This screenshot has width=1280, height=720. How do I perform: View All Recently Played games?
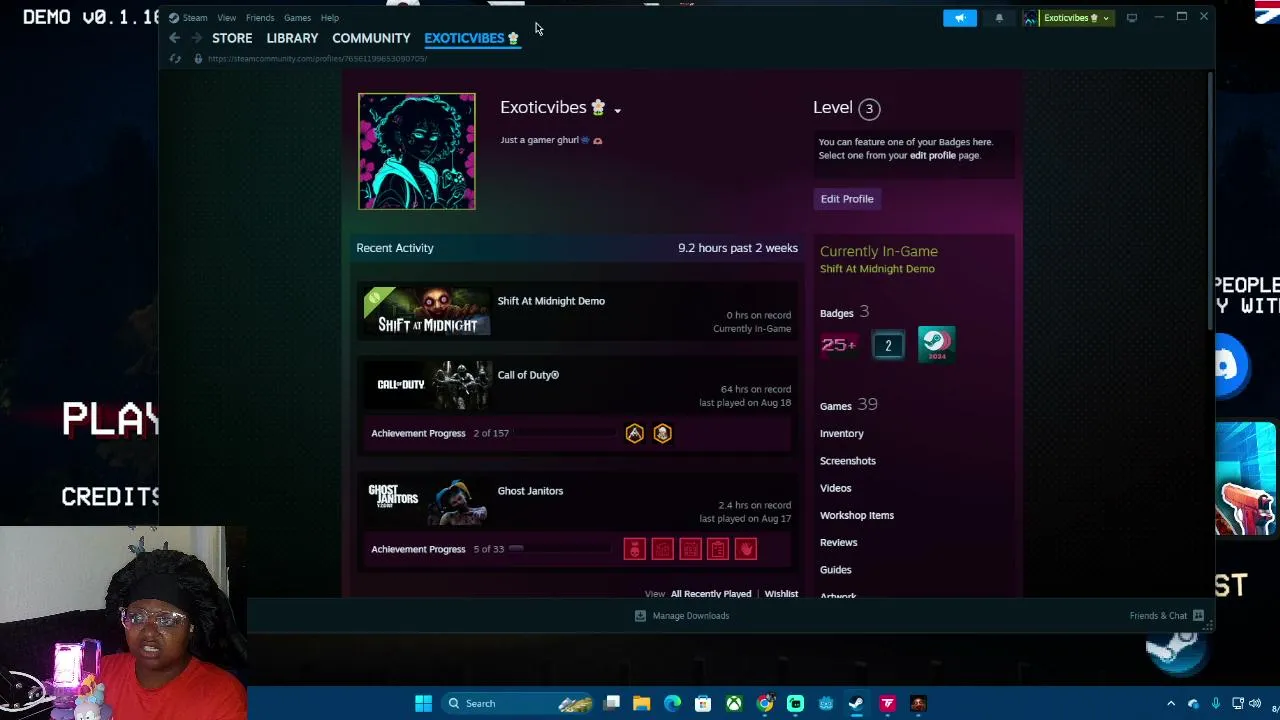(x=711, y=594)
